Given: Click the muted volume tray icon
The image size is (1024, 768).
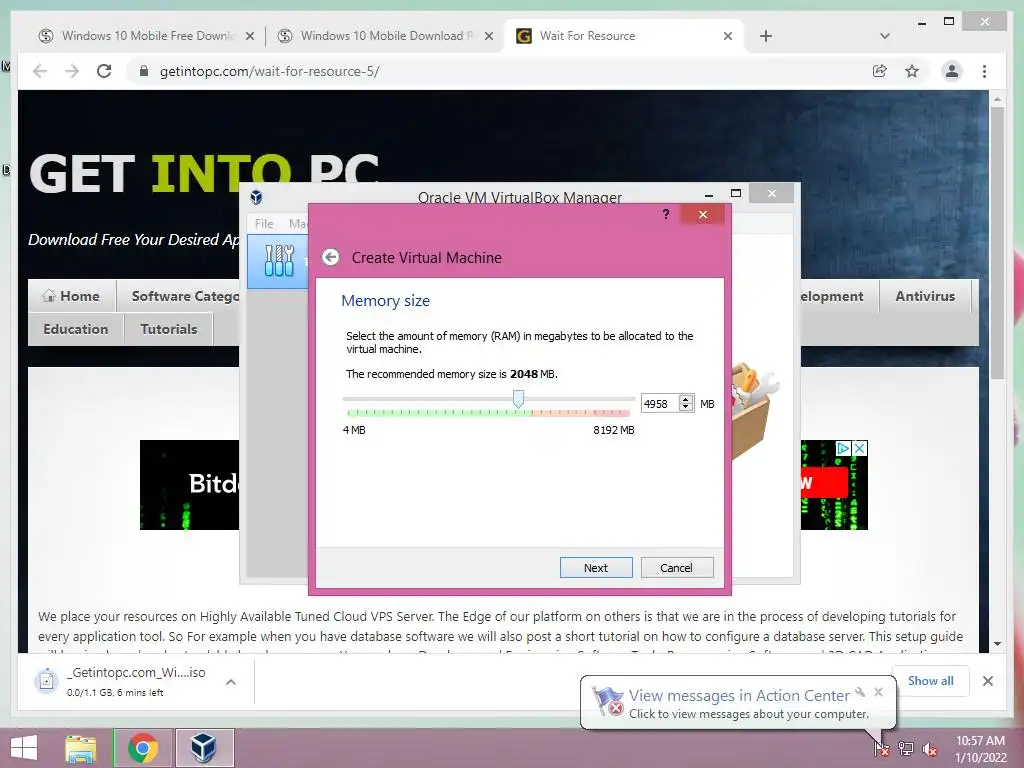Looking at the screenshot, I should point(929,749).
